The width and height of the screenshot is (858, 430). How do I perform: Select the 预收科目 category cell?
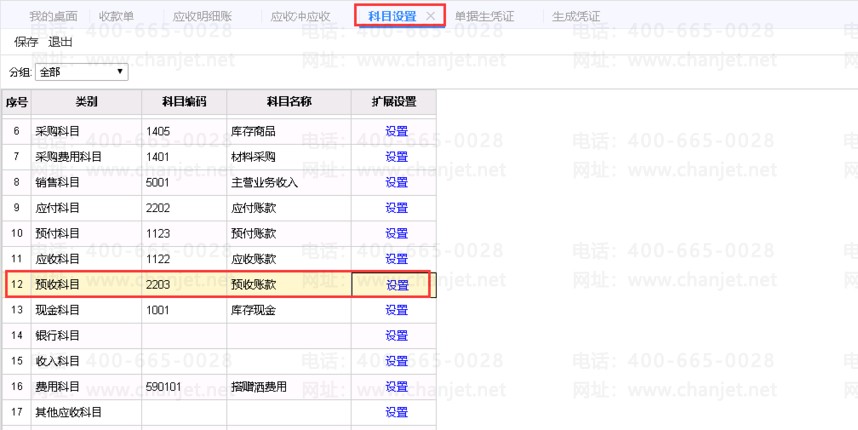point(86,284)
